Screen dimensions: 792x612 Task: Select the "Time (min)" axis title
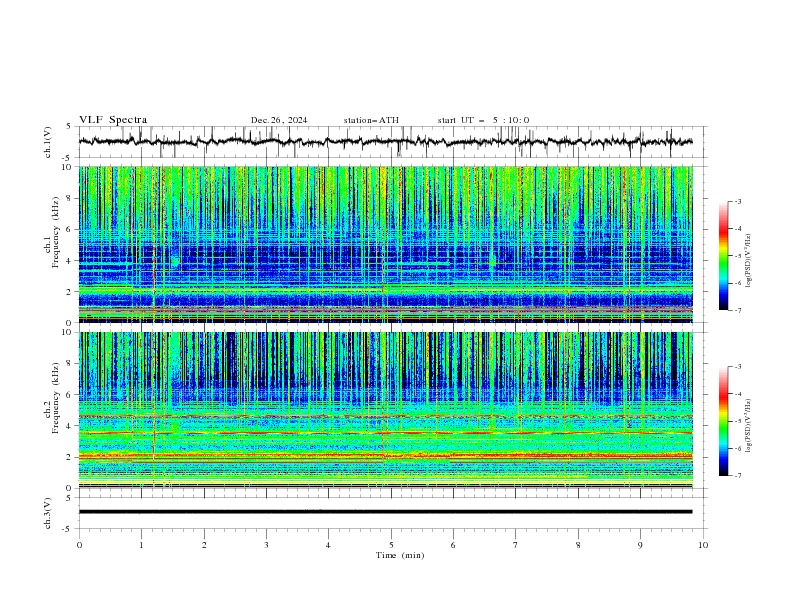[x=400, y=555]
